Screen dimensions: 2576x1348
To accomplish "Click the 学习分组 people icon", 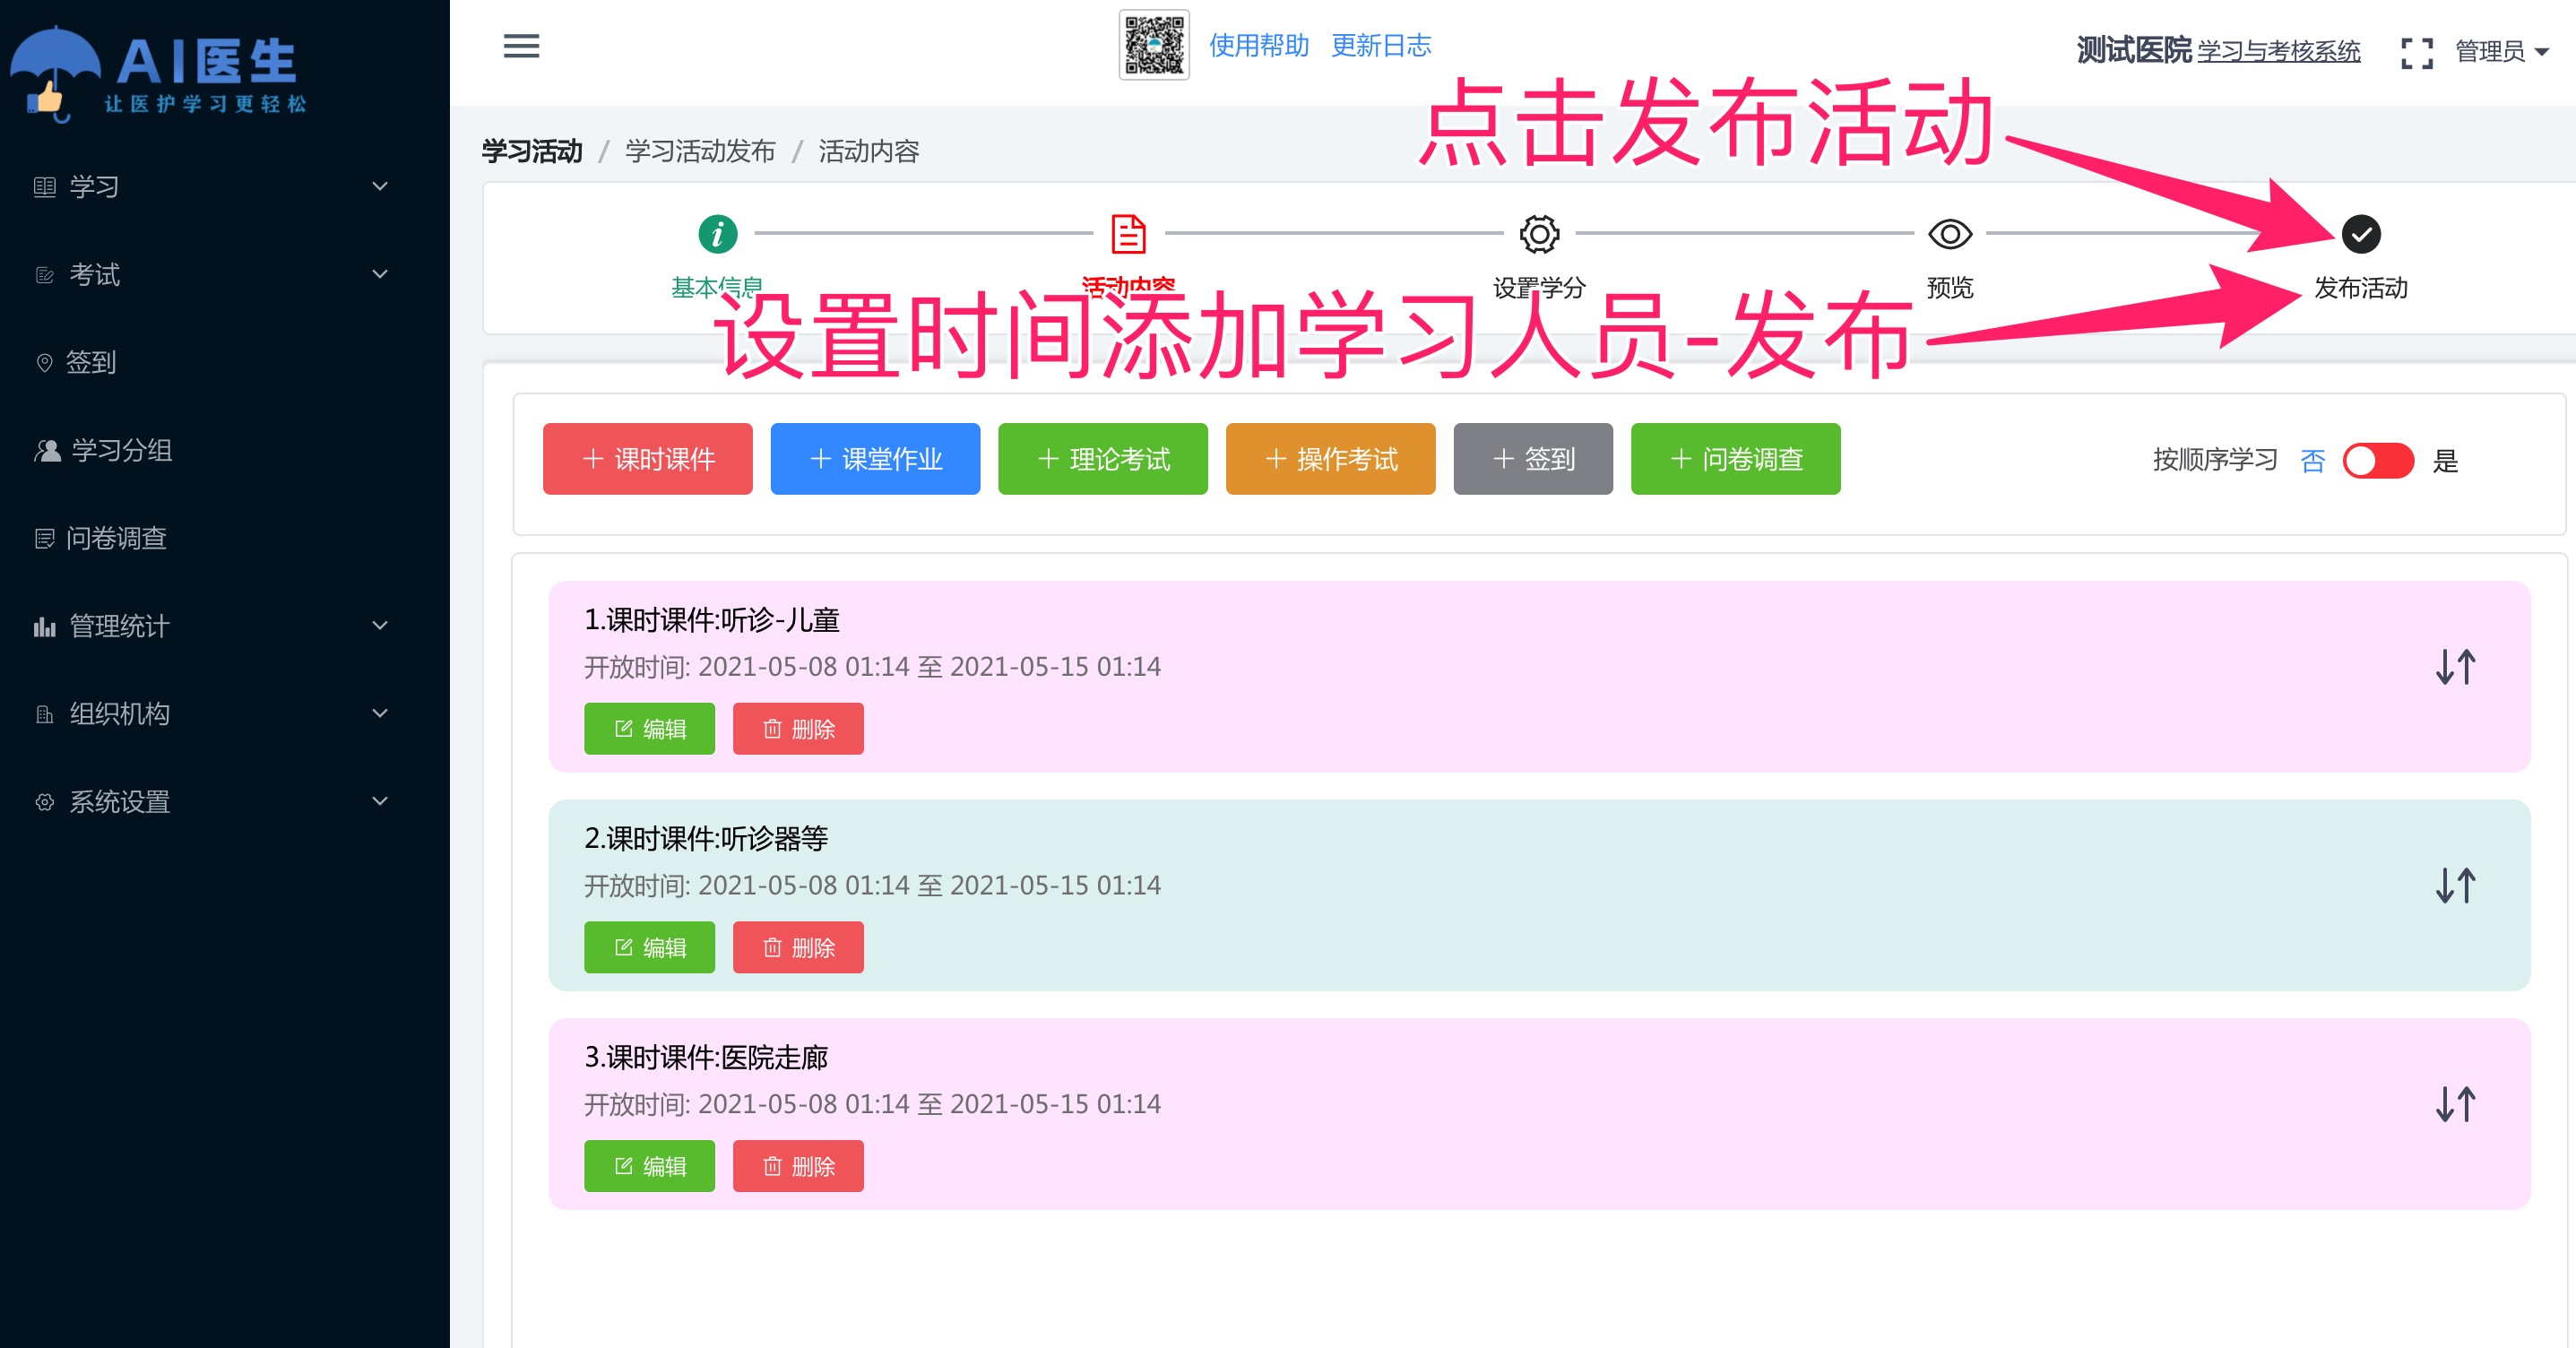I will point(47,450).
